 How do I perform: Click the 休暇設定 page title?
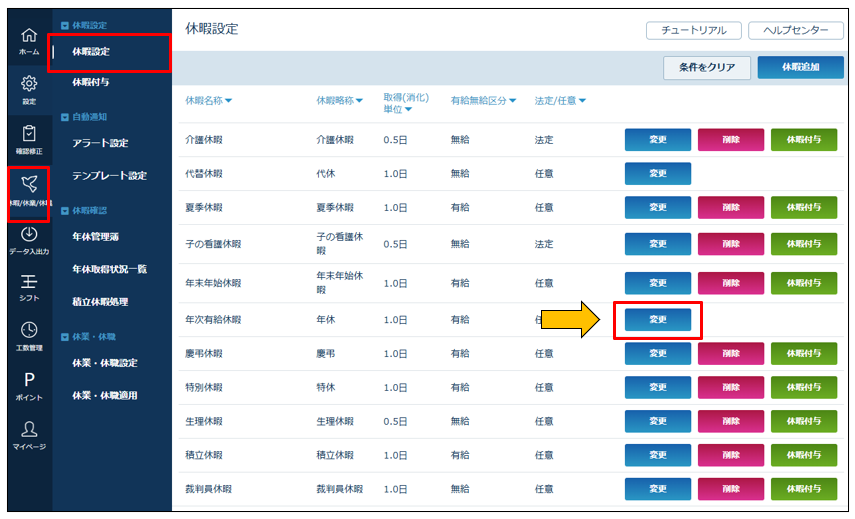click(212, 29)
